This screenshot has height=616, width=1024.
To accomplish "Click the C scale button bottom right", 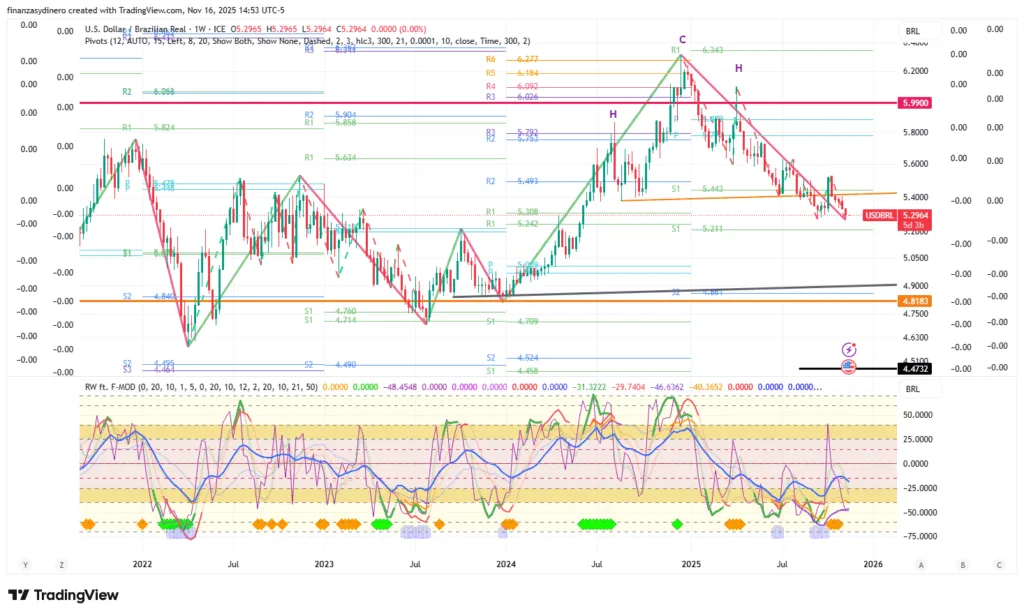I will click(996, 565).
